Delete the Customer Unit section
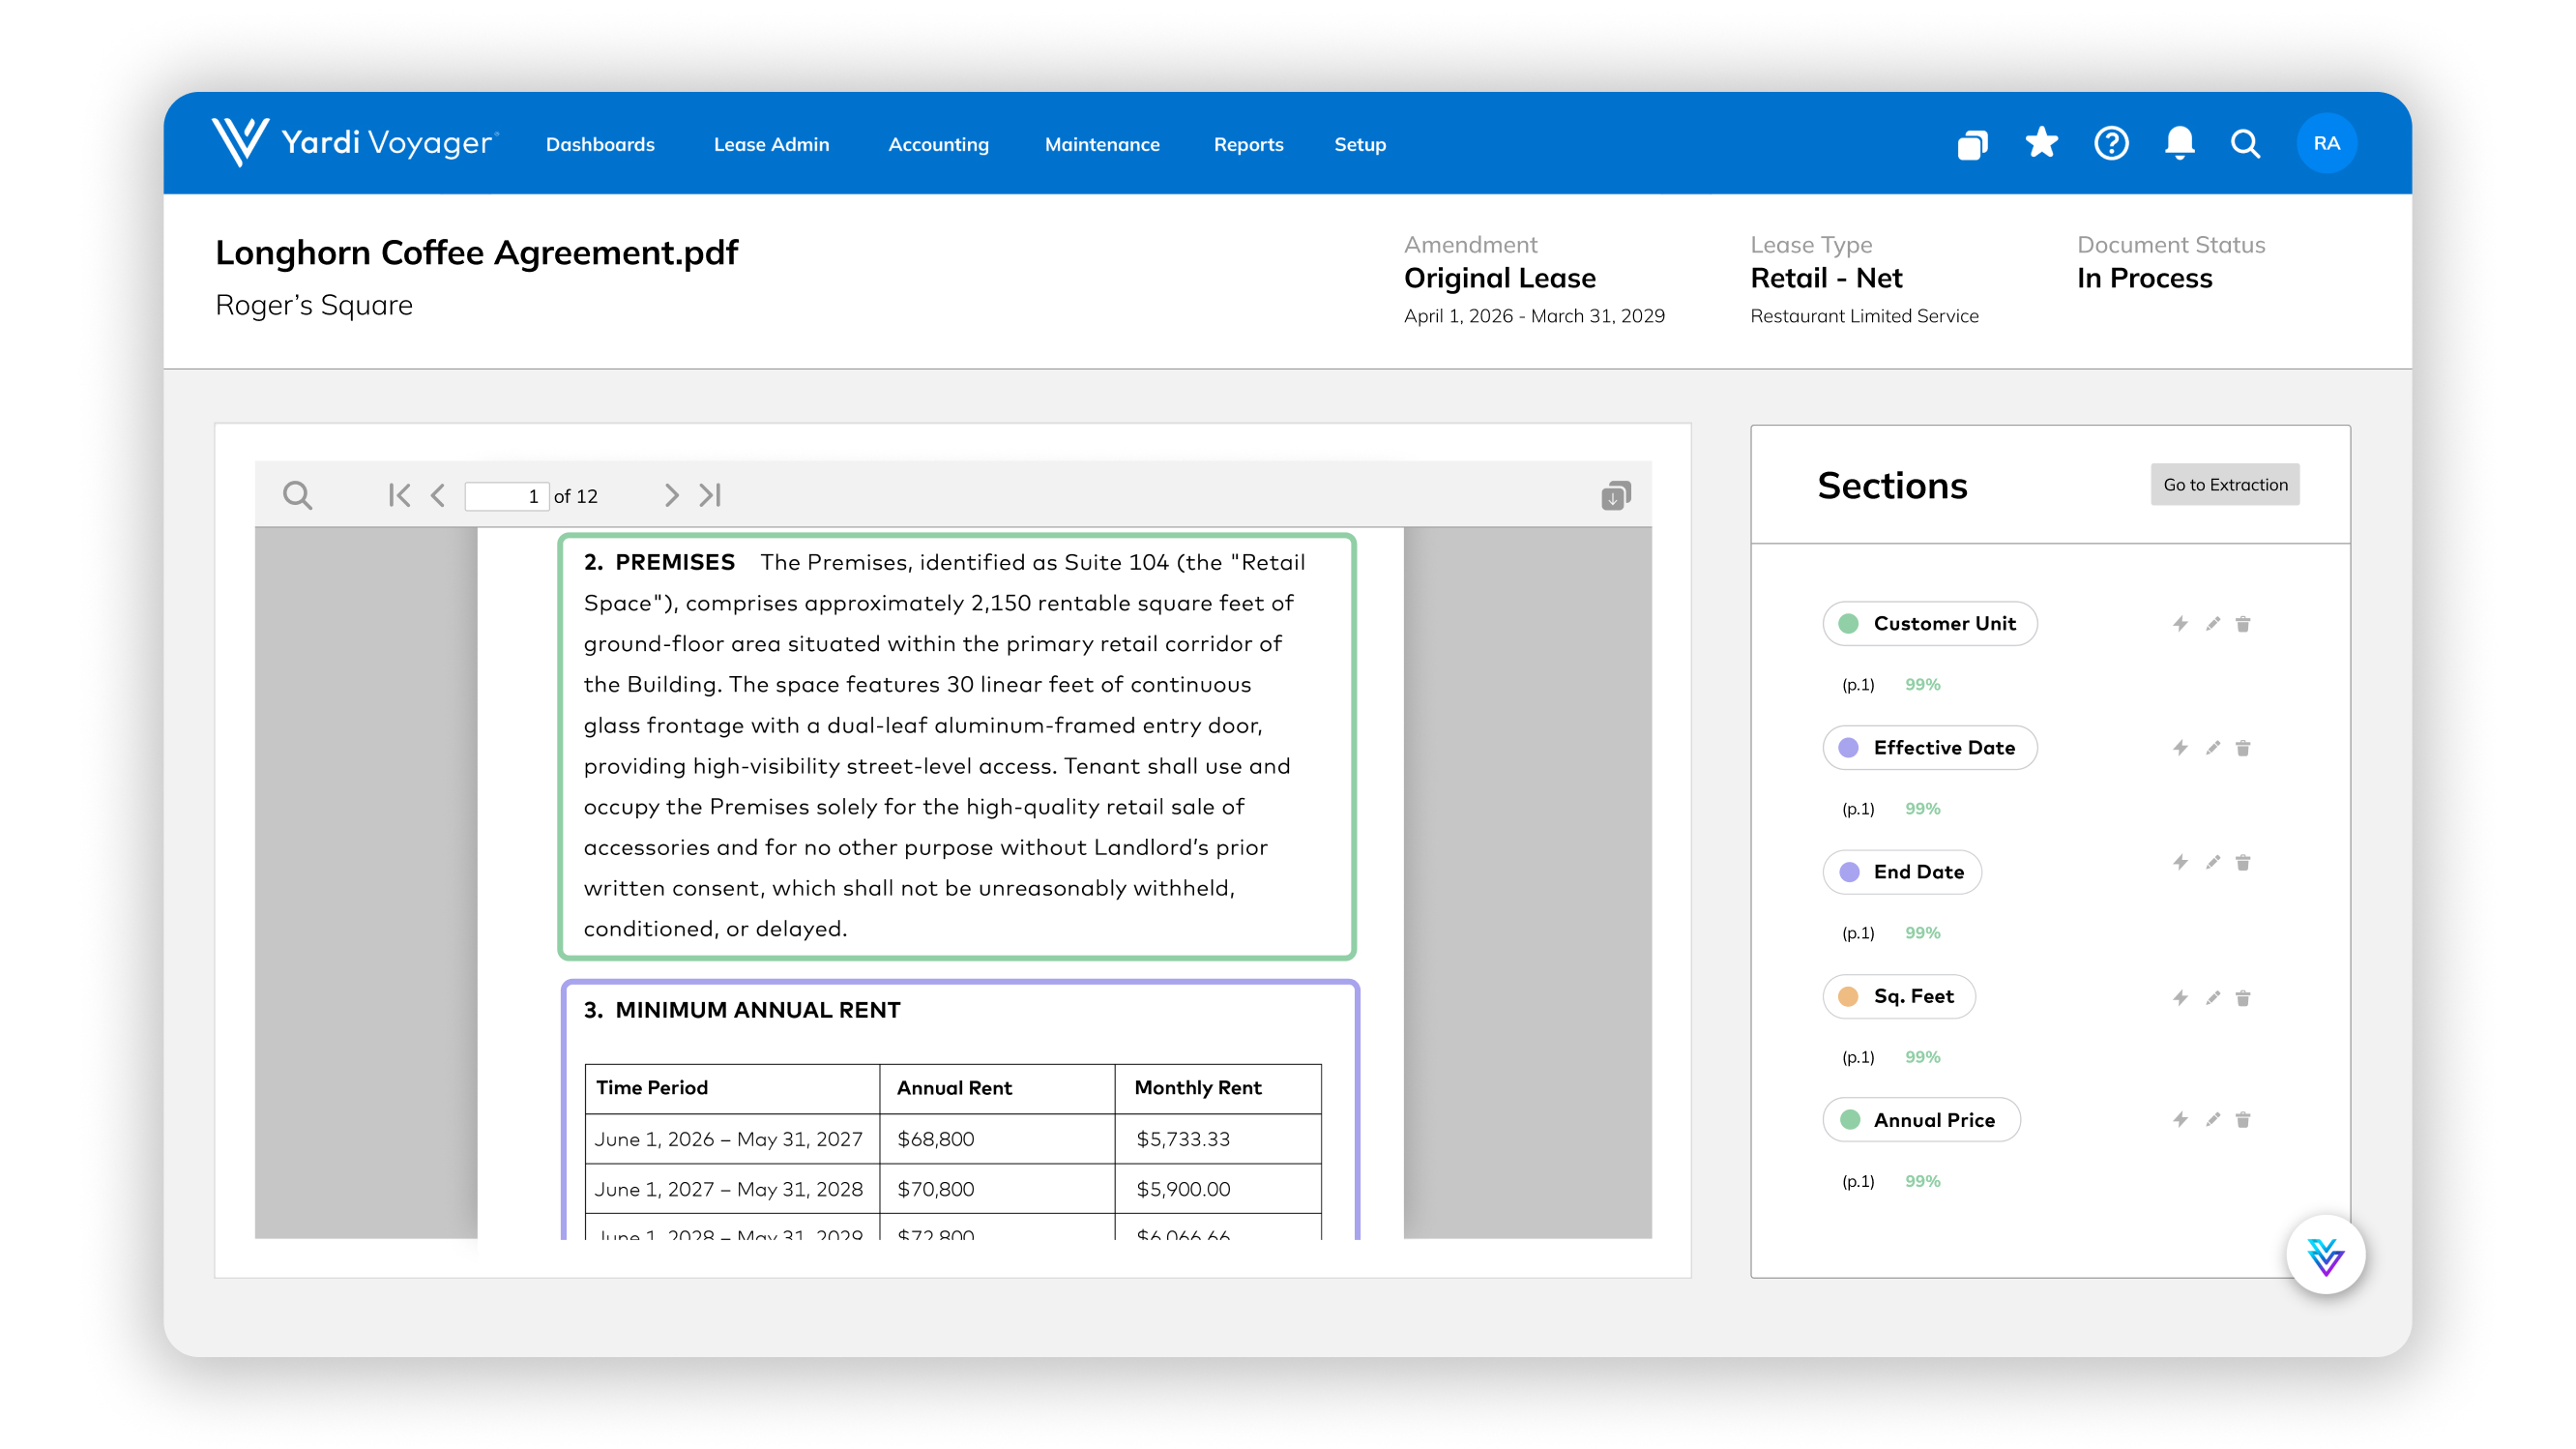This screenshot has width=2576, height=1449. click(x=2243, y=624)
